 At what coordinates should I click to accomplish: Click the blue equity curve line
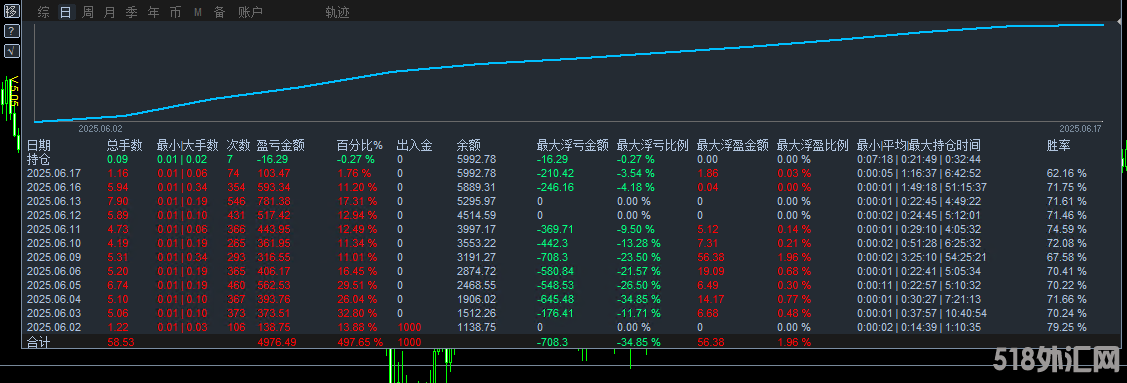pos(568,58)
